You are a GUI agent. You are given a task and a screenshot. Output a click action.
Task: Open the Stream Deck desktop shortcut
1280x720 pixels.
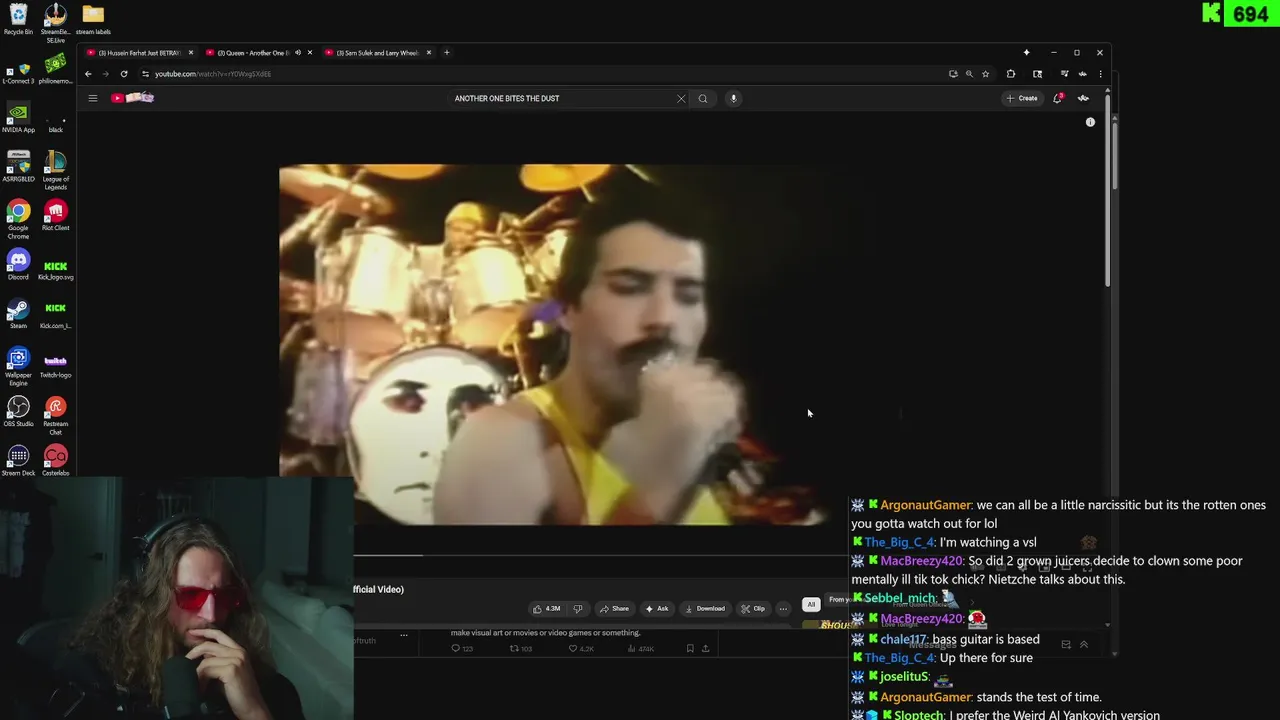click(18, 461)
